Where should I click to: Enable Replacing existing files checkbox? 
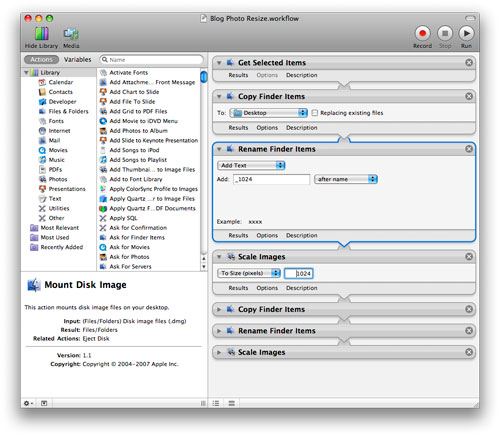pyautogui.click(x=314, y=113)
